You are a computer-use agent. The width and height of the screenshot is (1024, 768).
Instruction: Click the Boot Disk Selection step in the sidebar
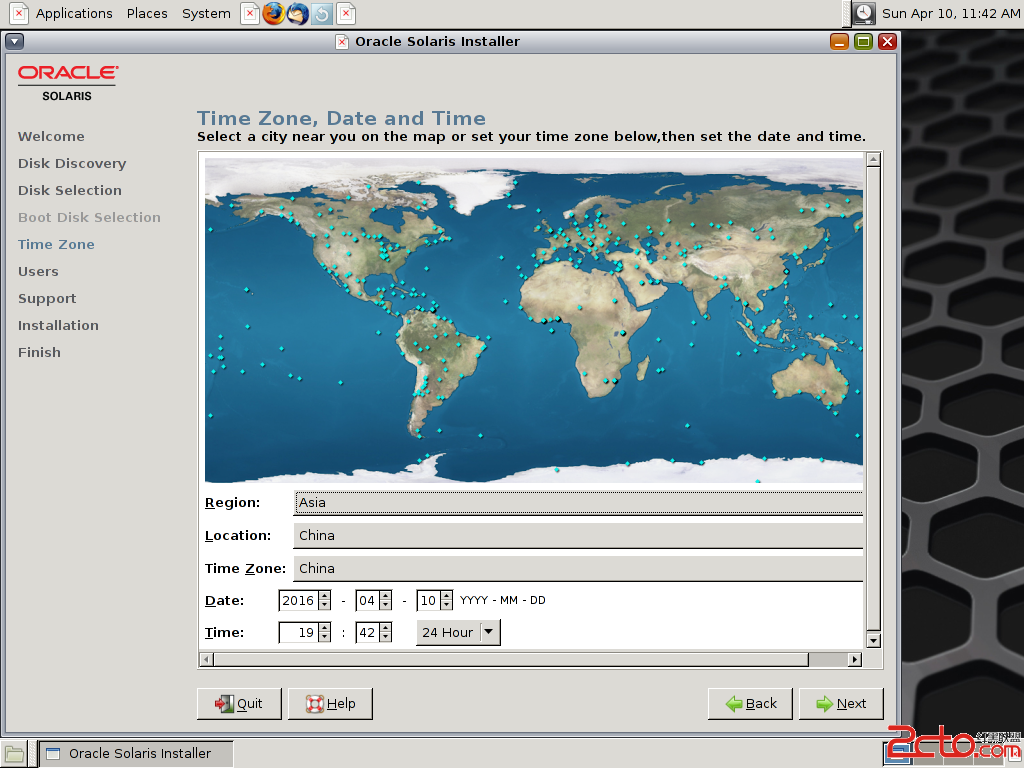pos(89,217)
